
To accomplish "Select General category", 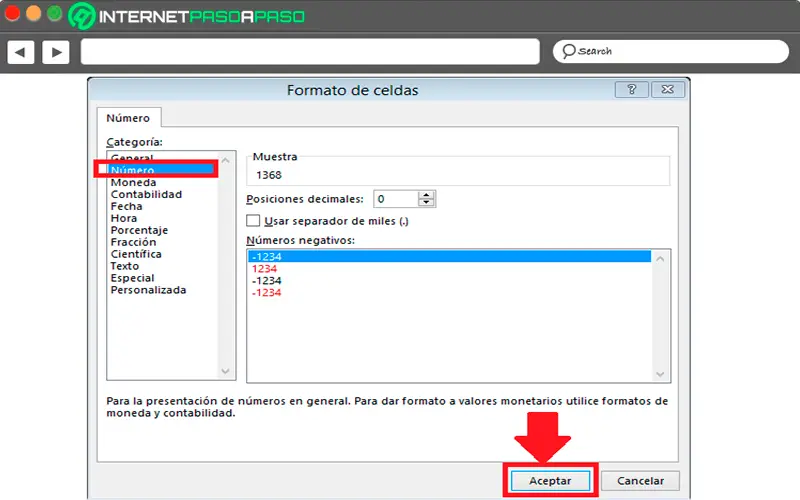I will click(x=132, y=157).
